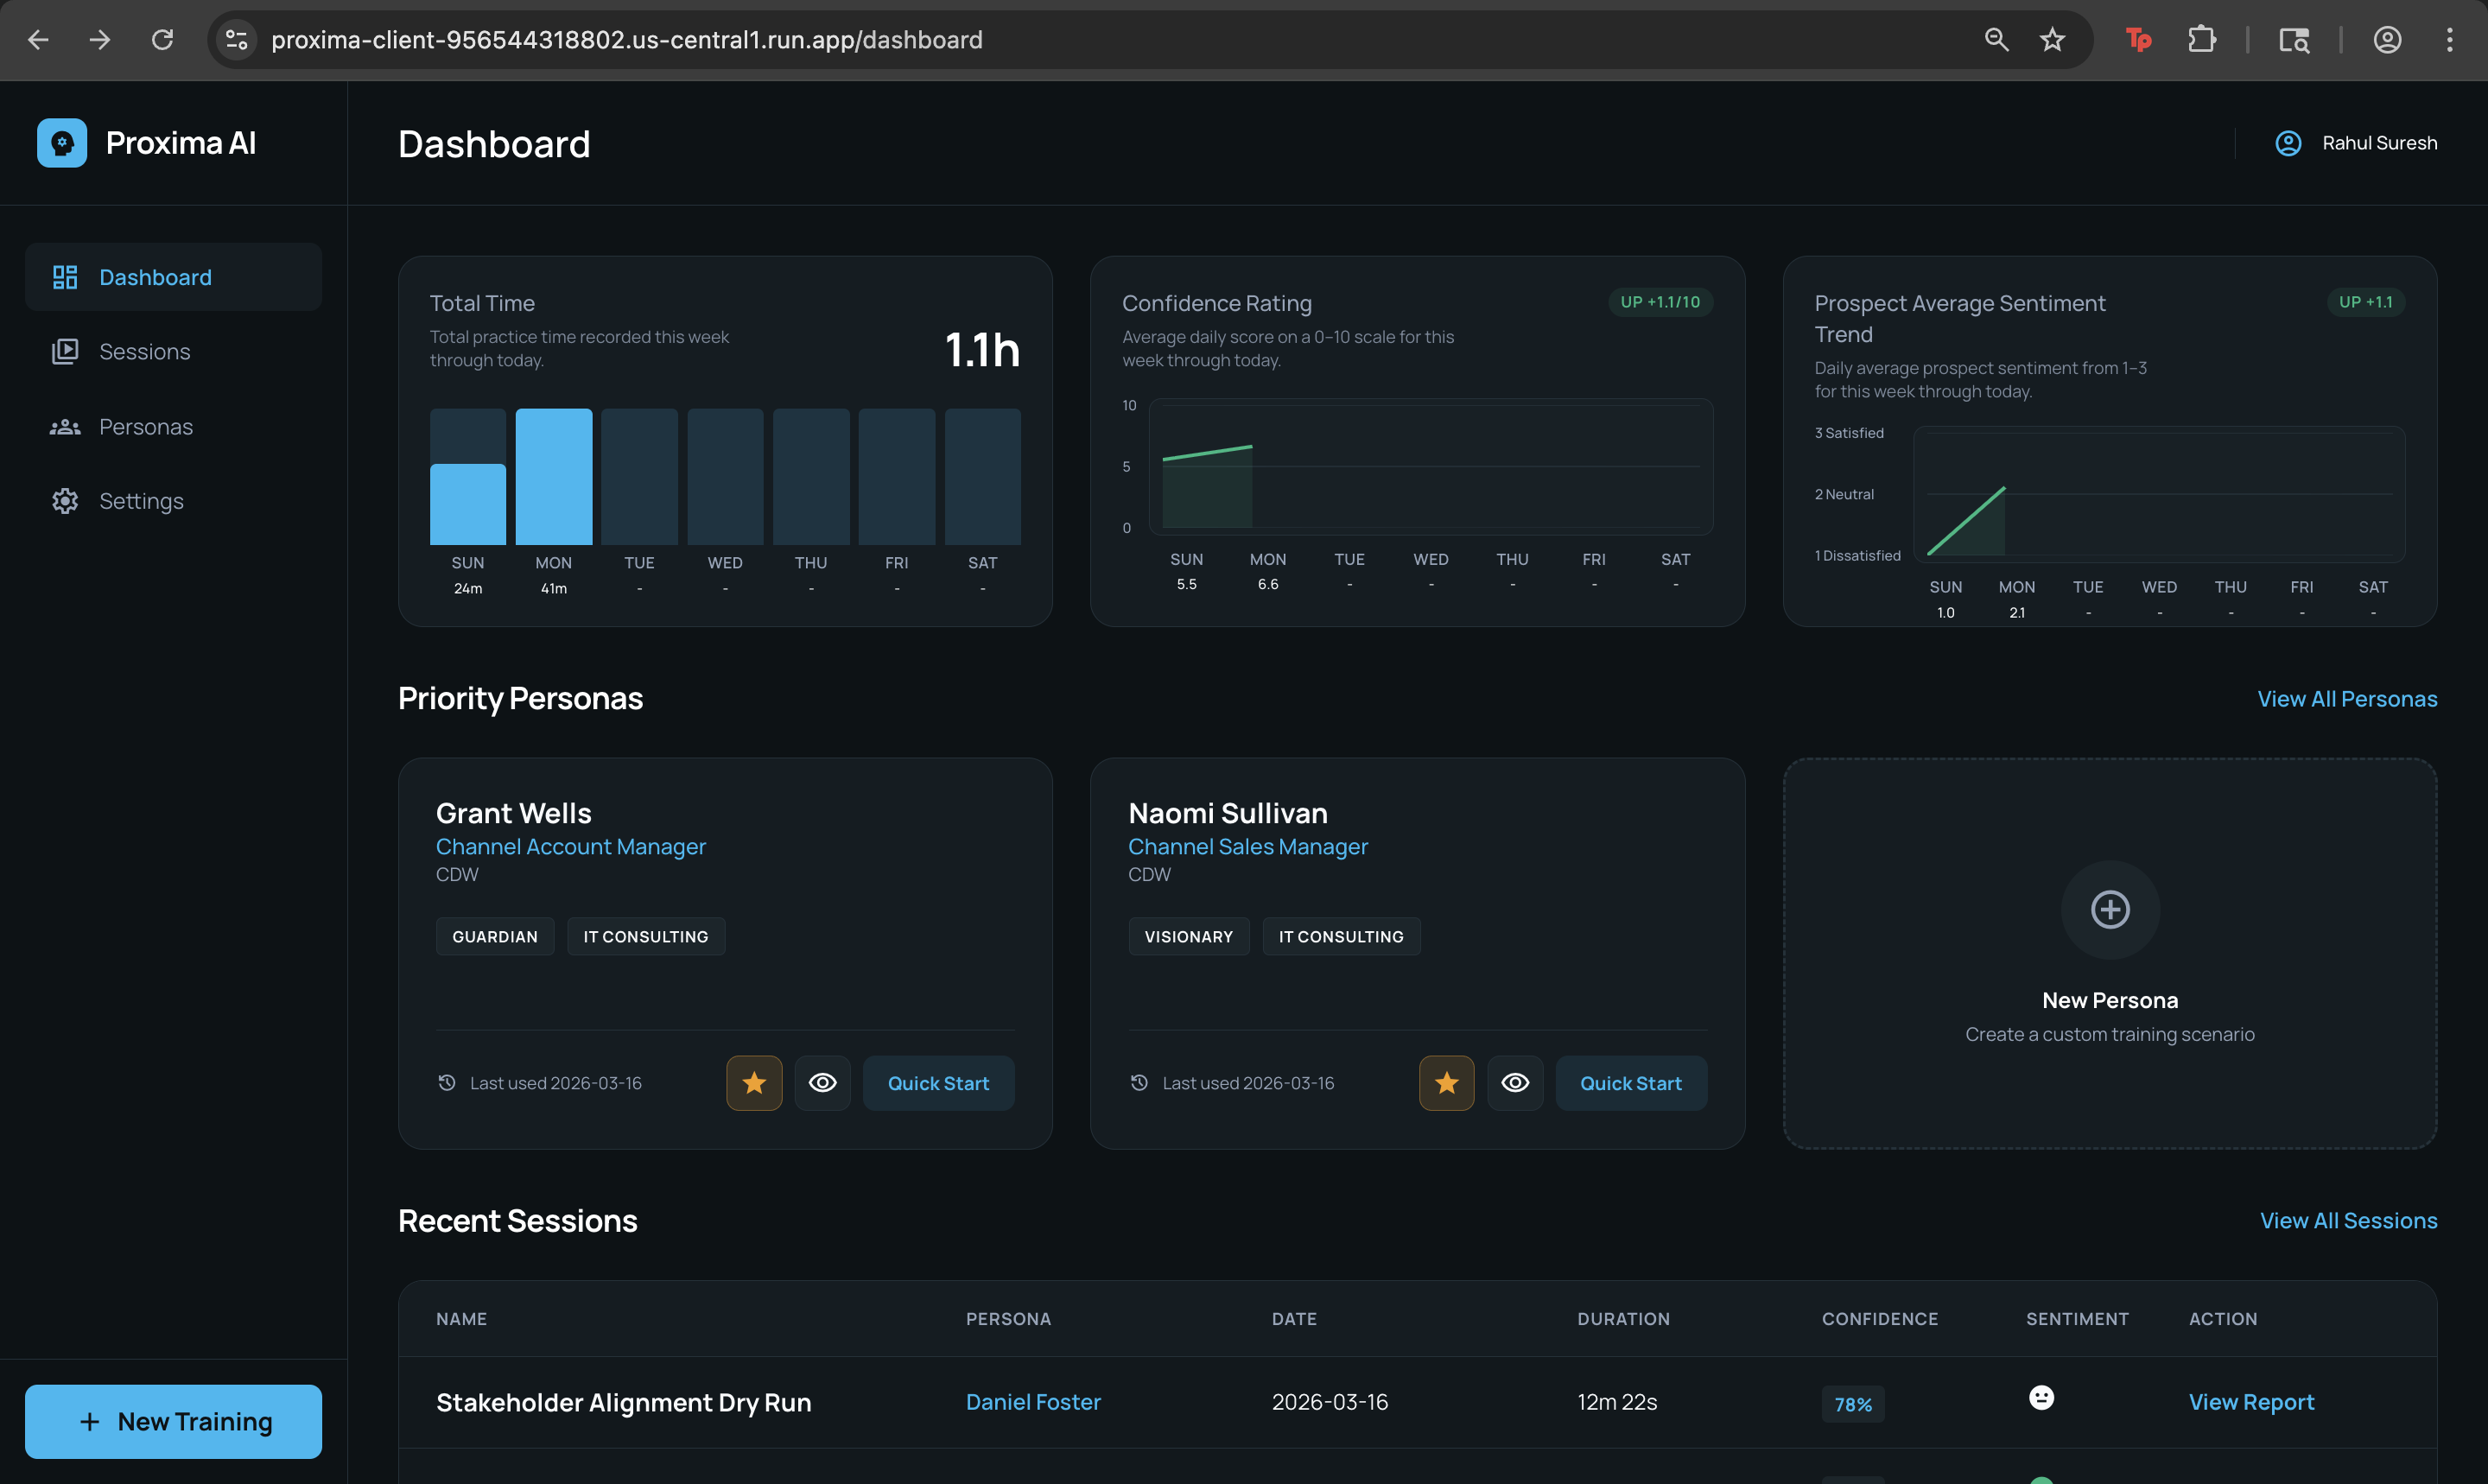Open the browser extensions puzzle menu

(2203, 40)
